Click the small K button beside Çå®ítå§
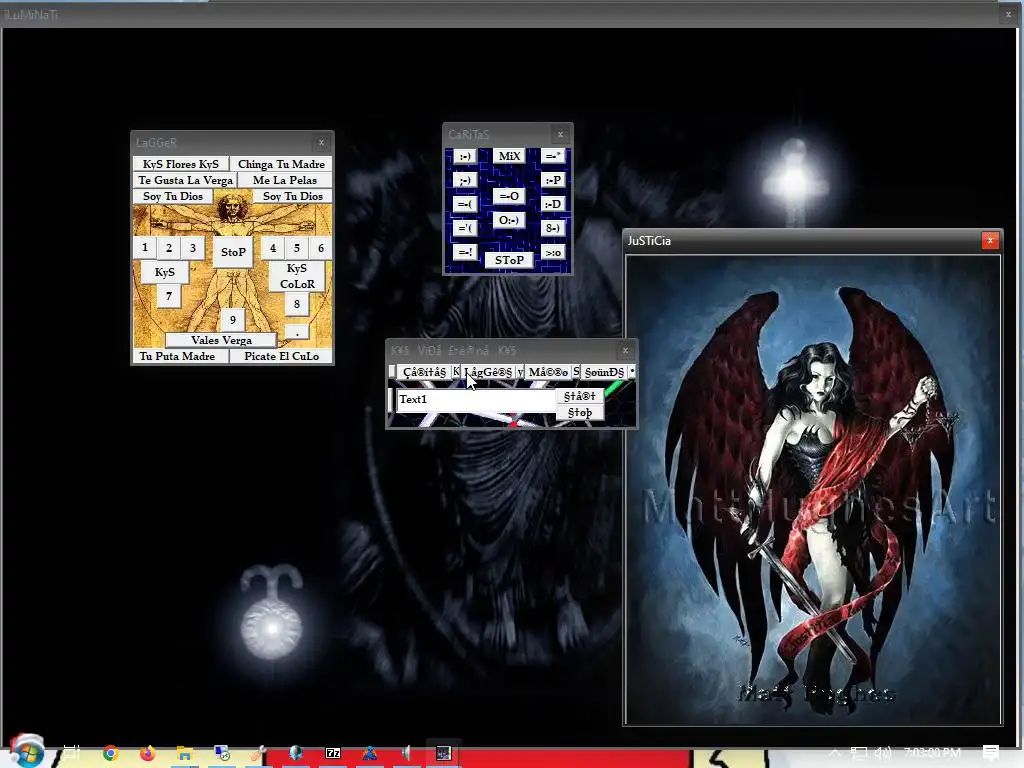The image size is (1024, 768). point(456,372)
